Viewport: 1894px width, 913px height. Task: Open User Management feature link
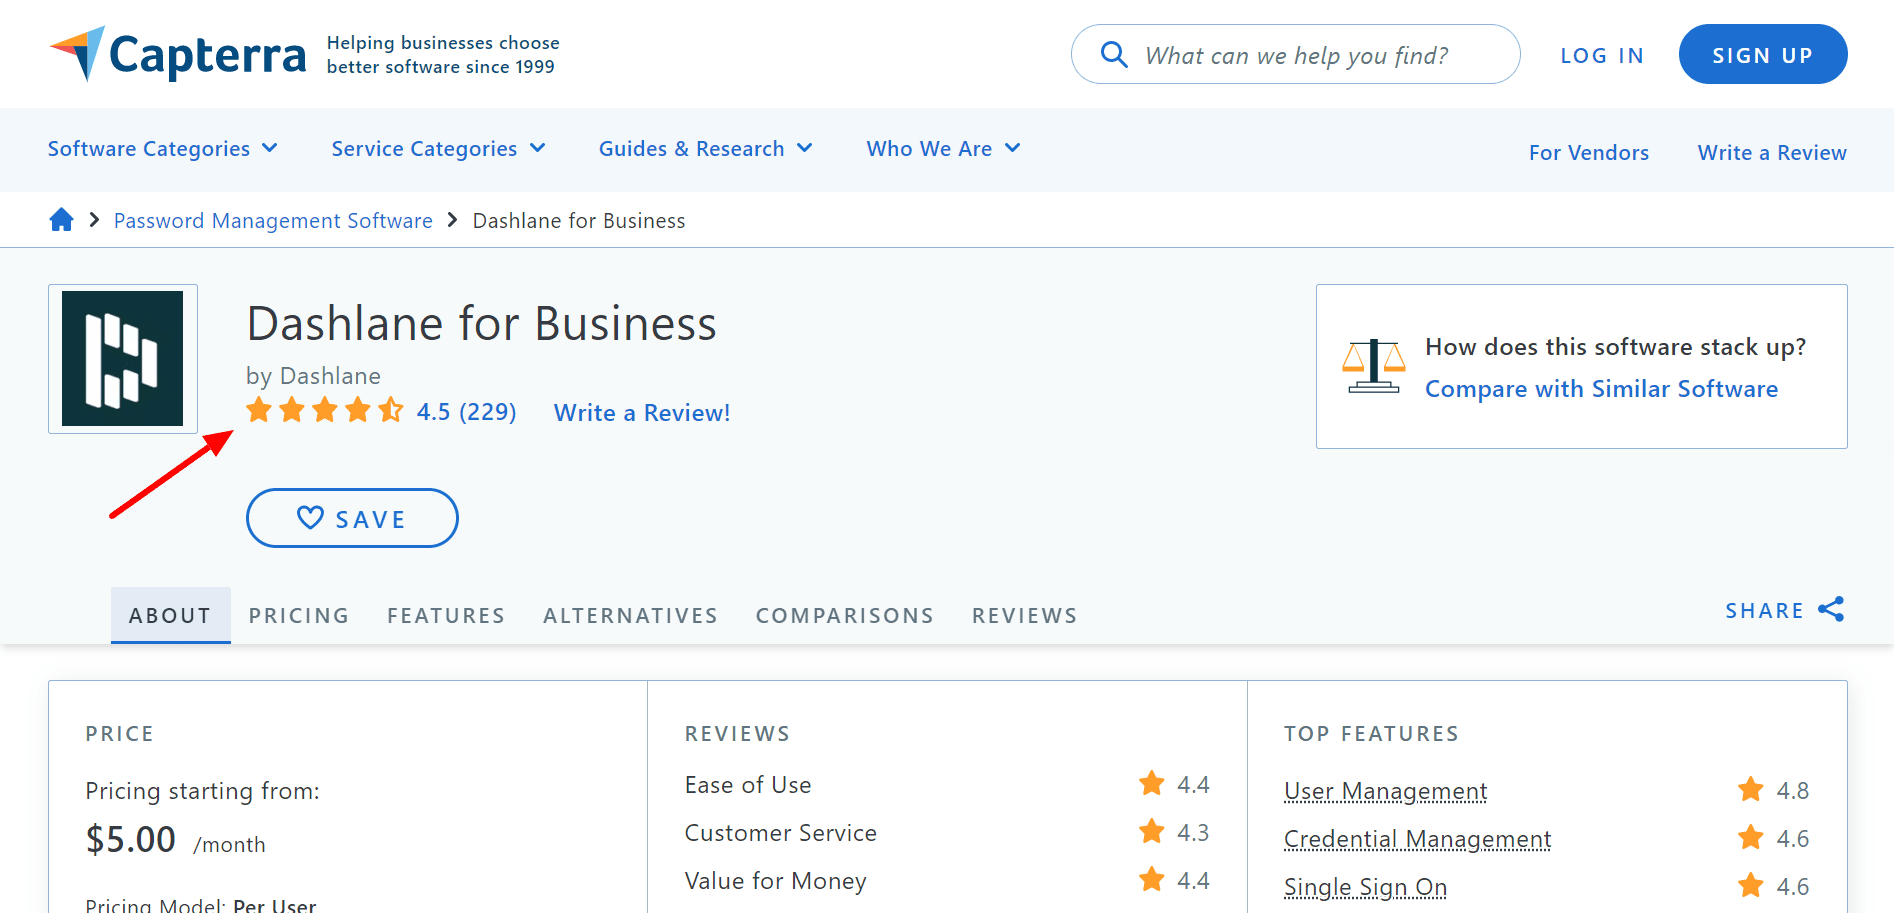coord(1386,791)
